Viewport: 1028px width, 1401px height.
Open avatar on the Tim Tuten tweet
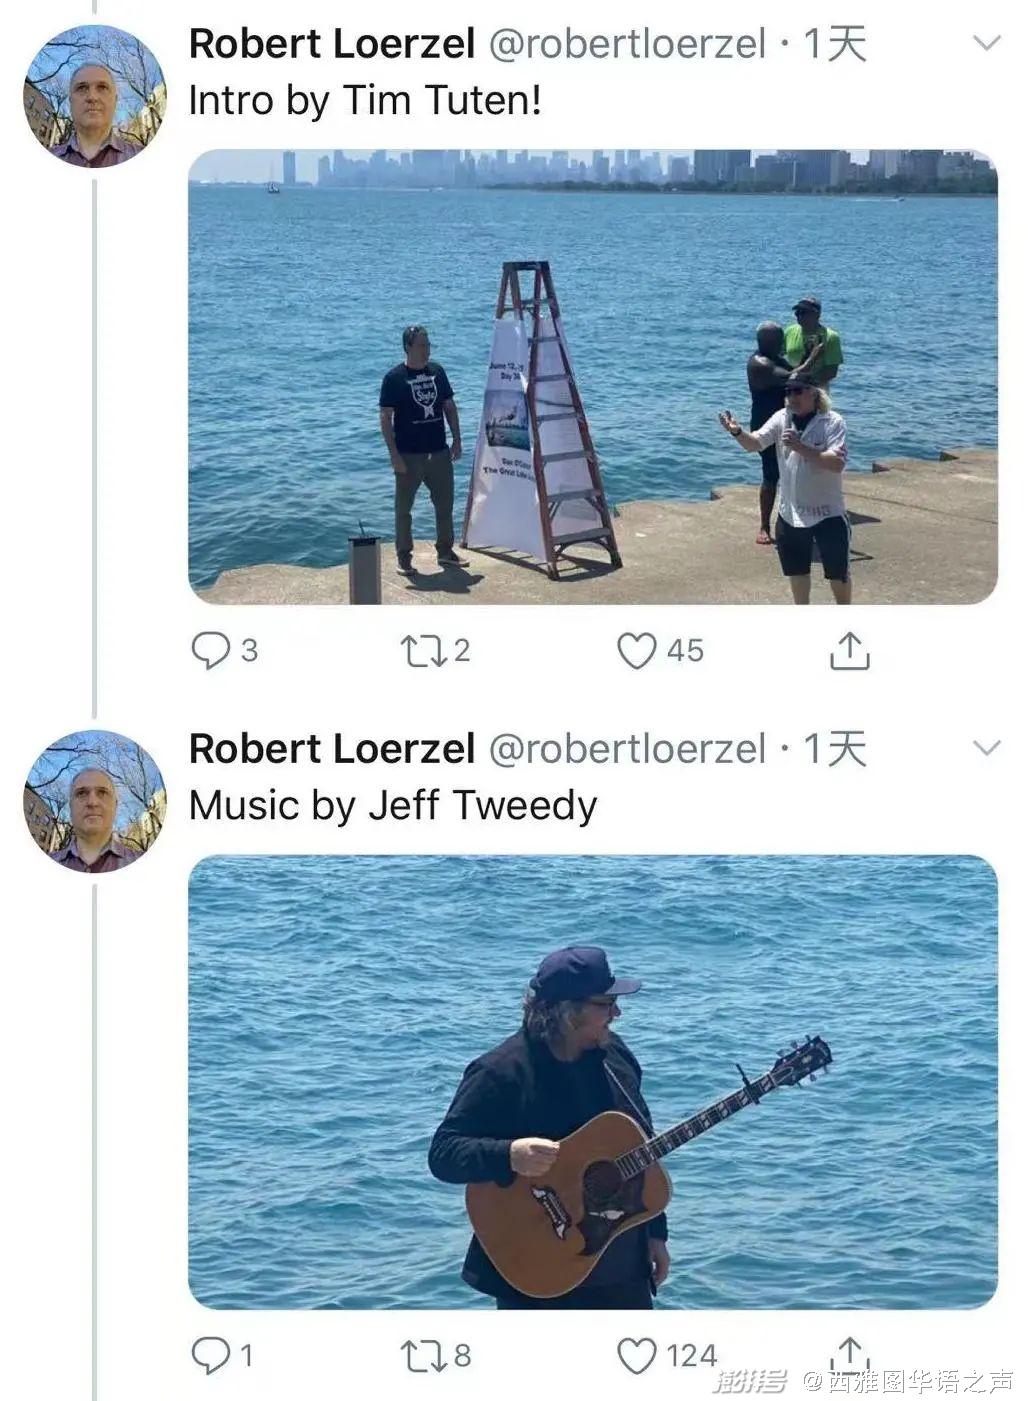click(94, 96)
